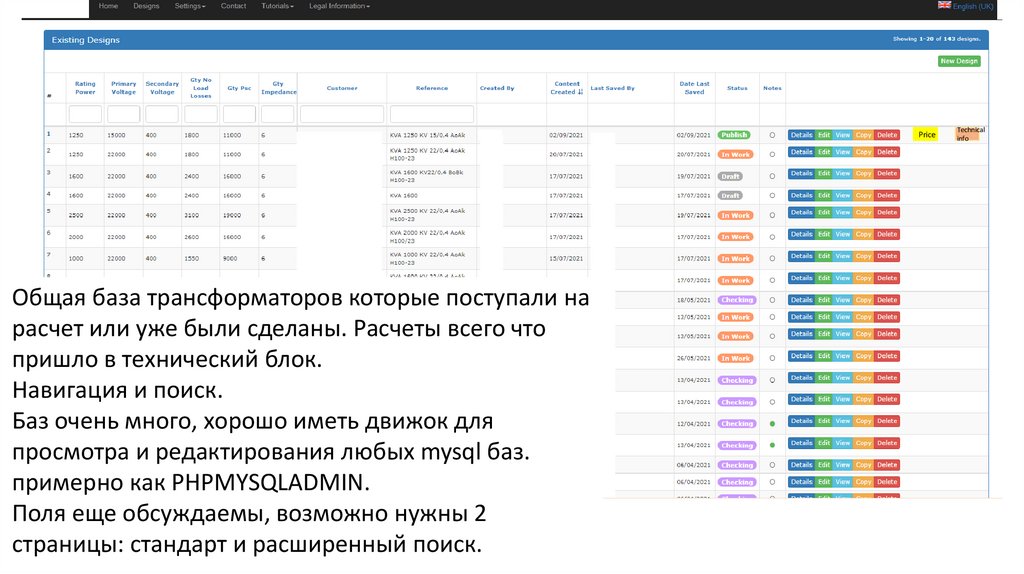Click the Publish status badge in row 1
This screenshot has height=574, width=1024.
click(x=734, y=135)
